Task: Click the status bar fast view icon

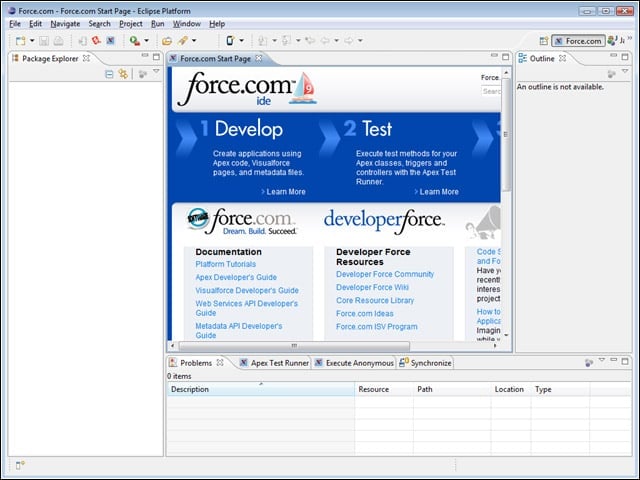Action: tap(20, 465)
